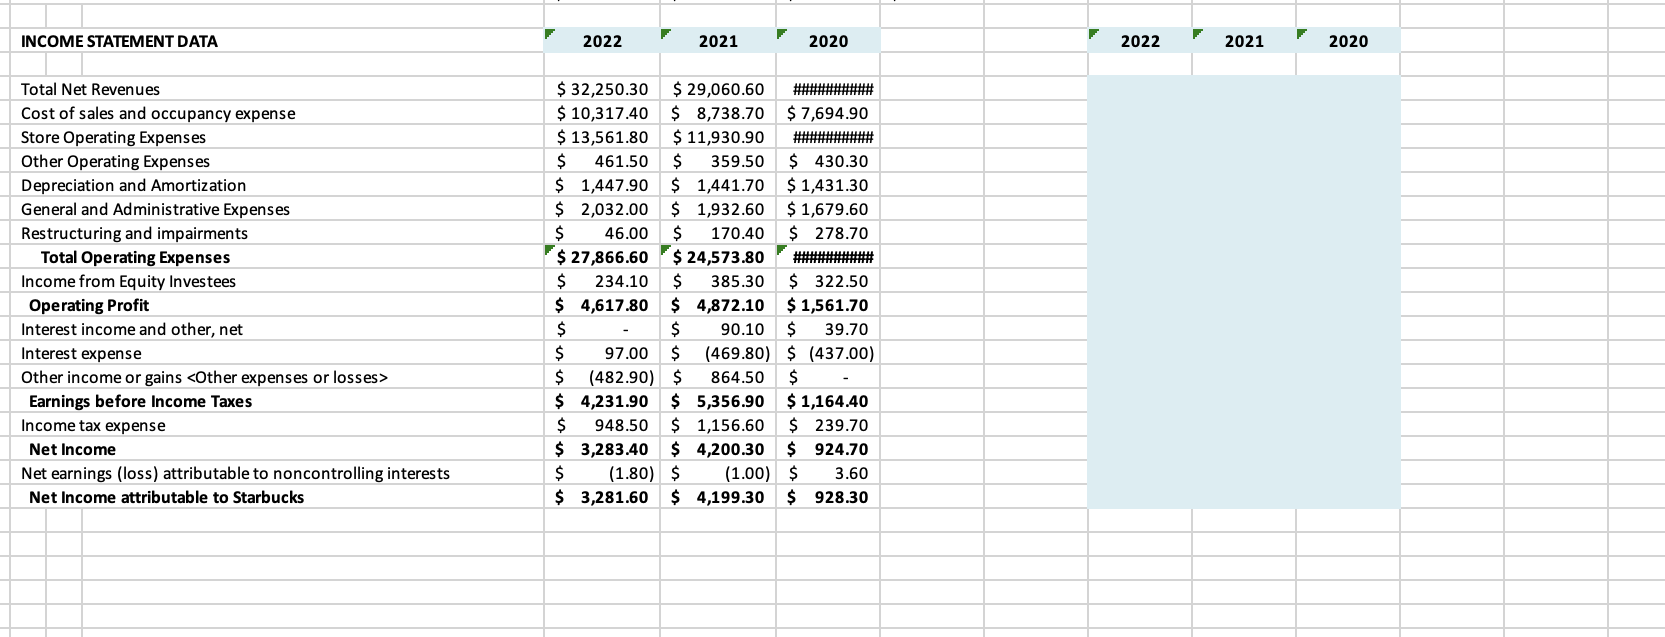Click the $27,866.60 total expenses cell

point(602,257)
